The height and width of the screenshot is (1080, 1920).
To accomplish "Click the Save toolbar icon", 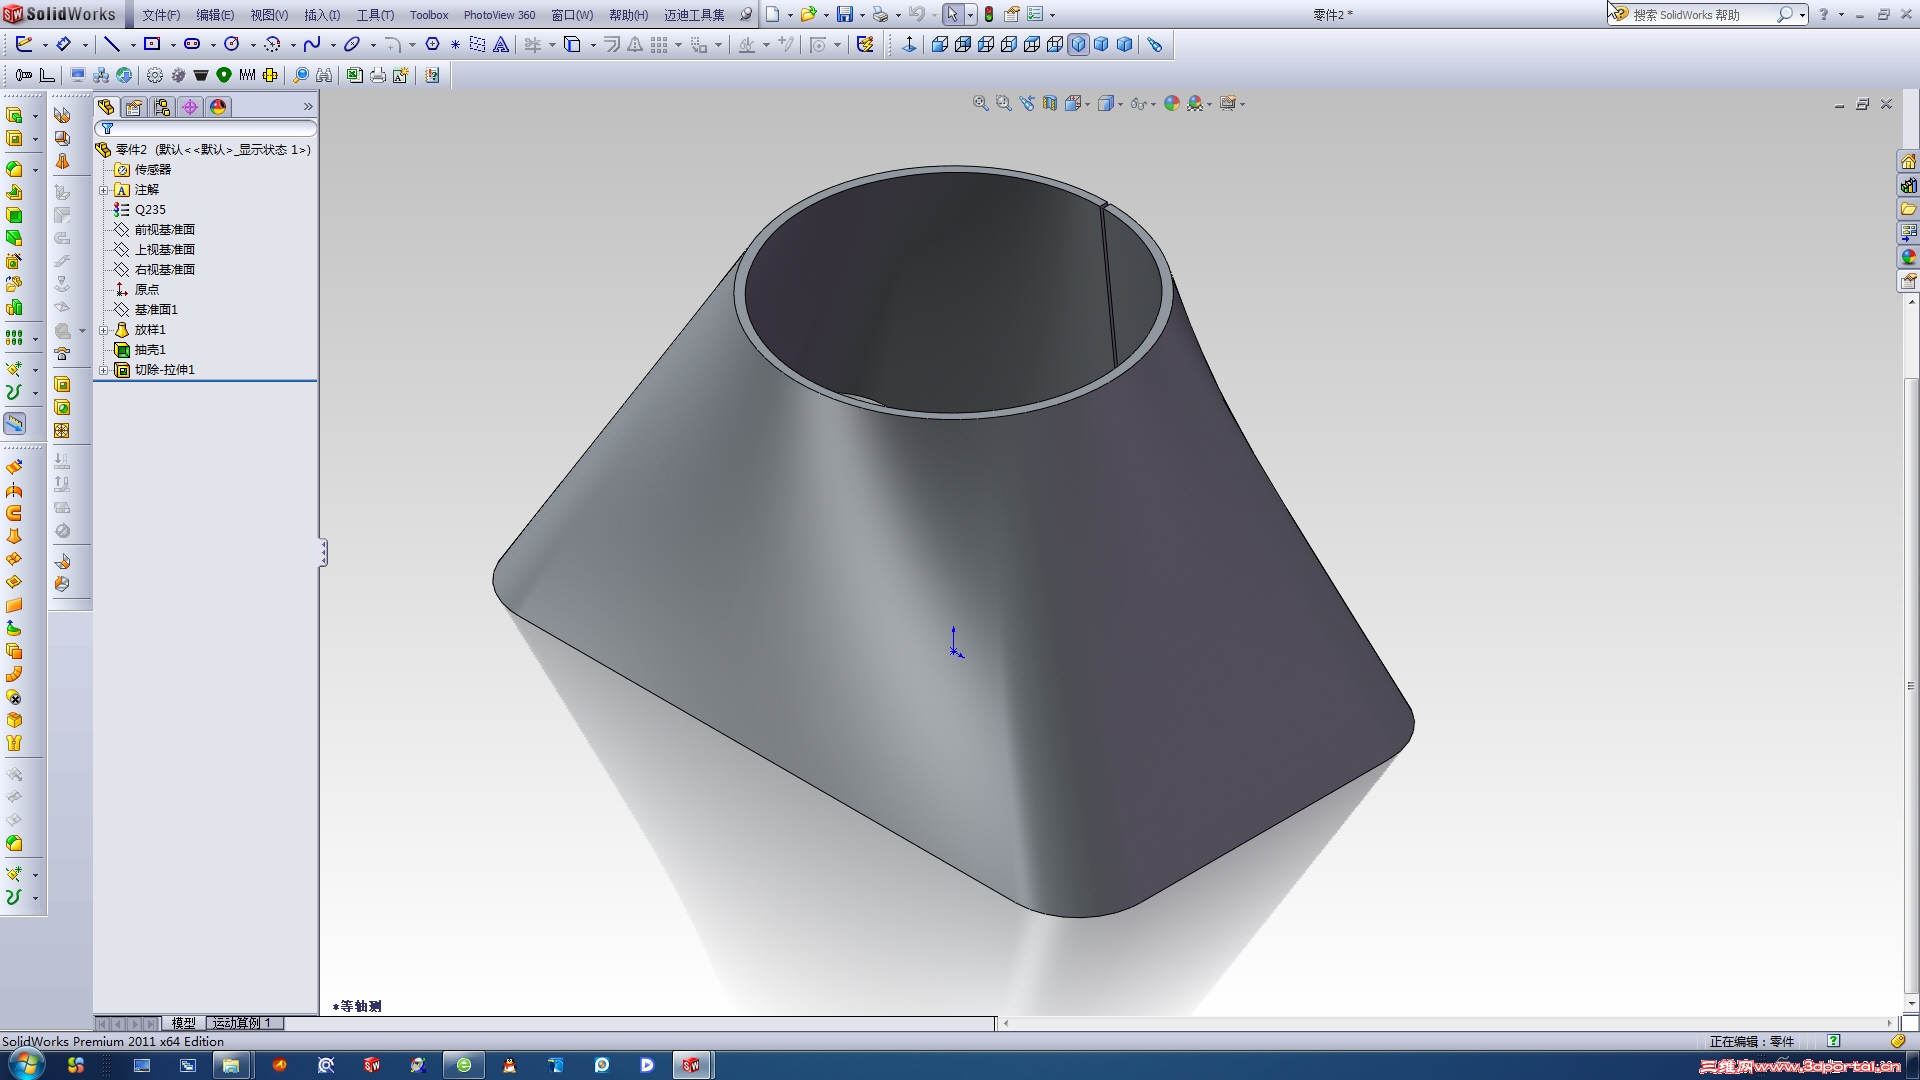I will coord(845,15).
